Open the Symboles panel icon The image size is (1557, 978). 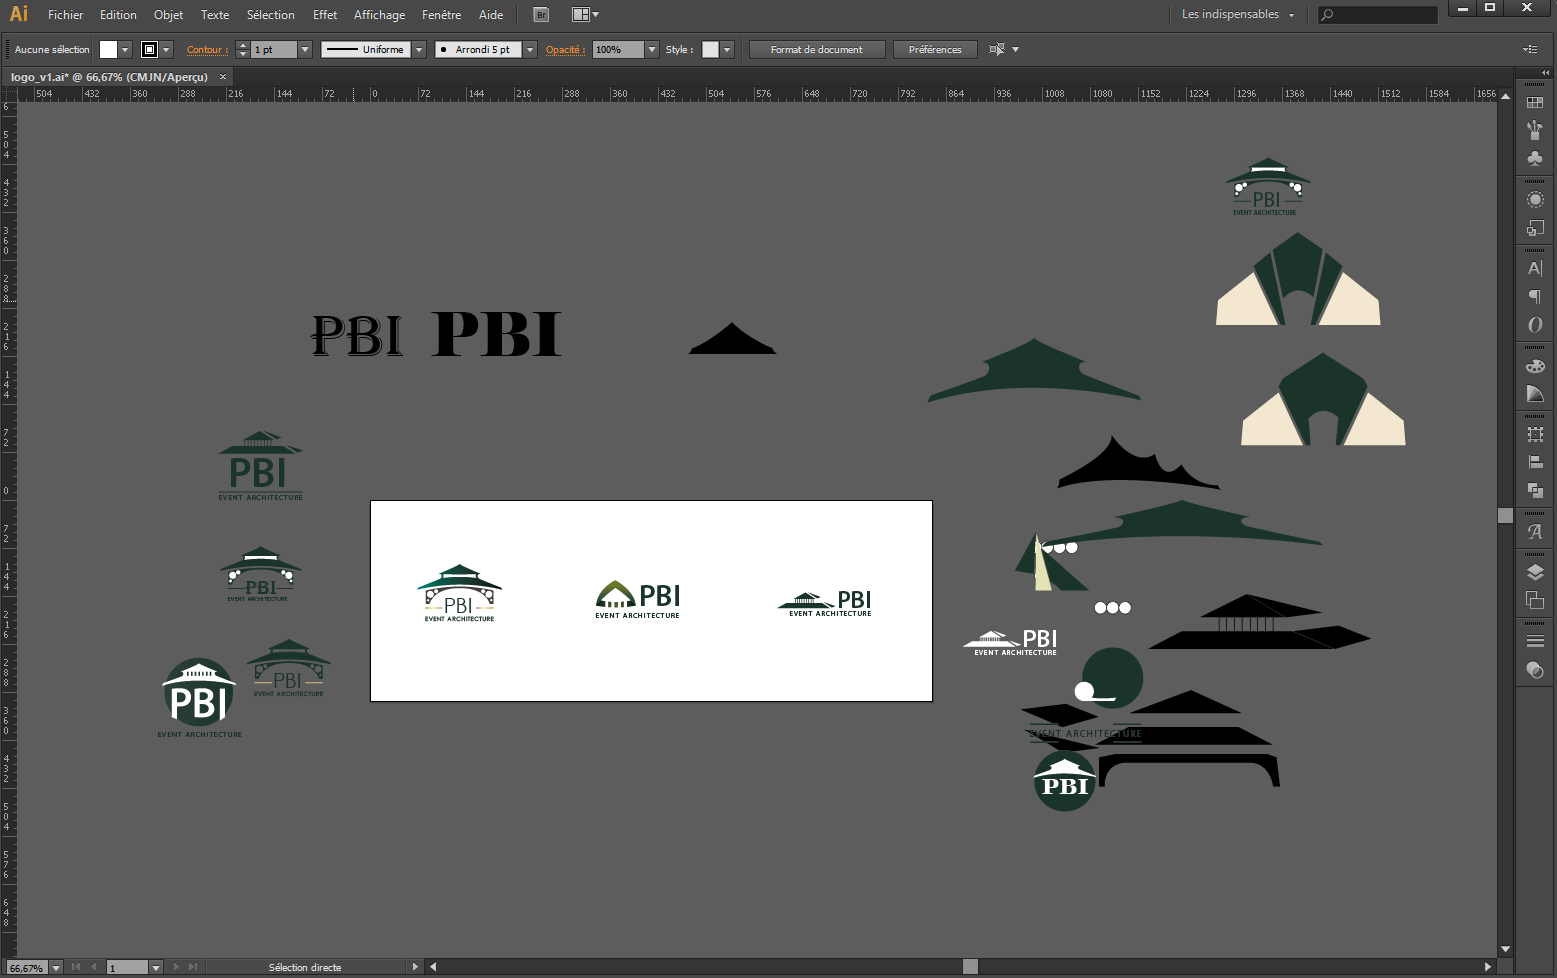(1536, 158)
